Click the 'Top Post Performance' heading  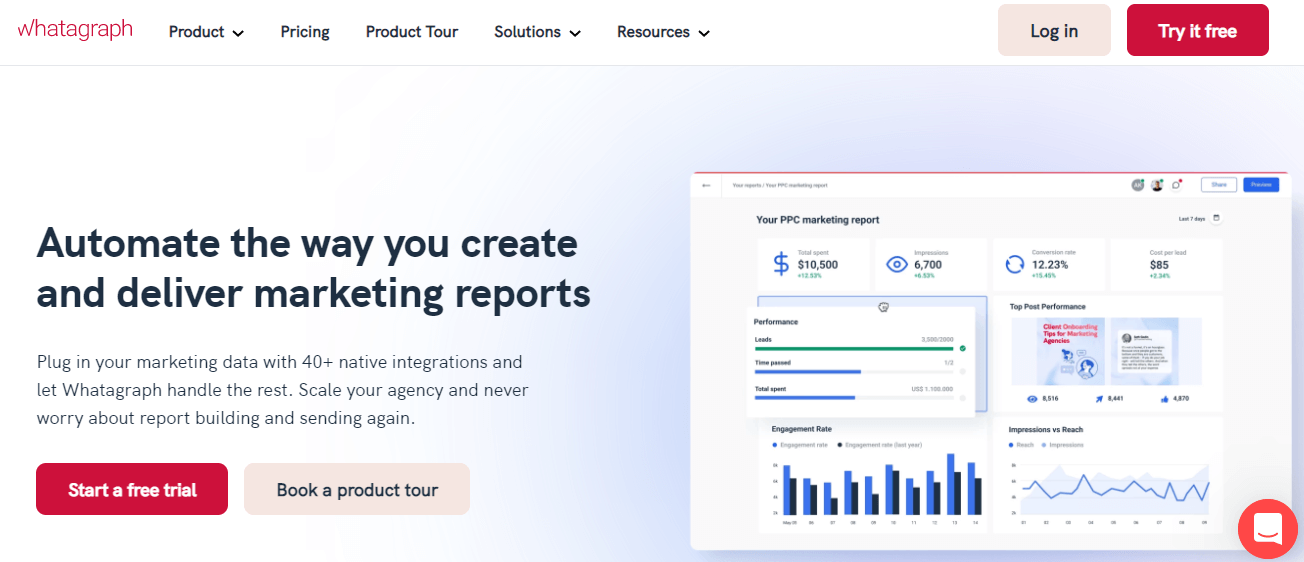(x=1047, y=307)
